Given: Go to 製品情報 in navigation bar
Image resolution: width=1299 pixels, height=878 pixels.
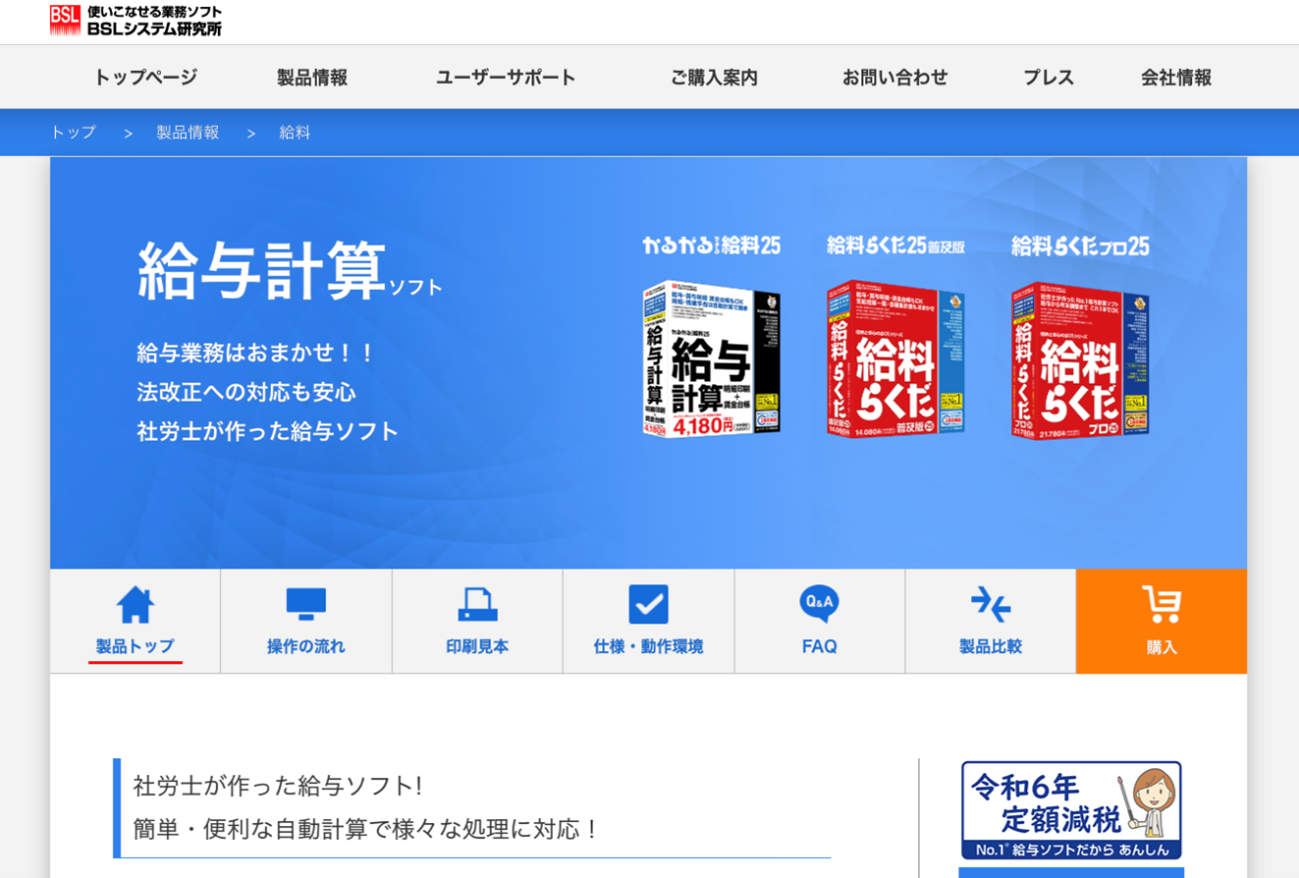Looking at the screenshot, I should 312,77.
